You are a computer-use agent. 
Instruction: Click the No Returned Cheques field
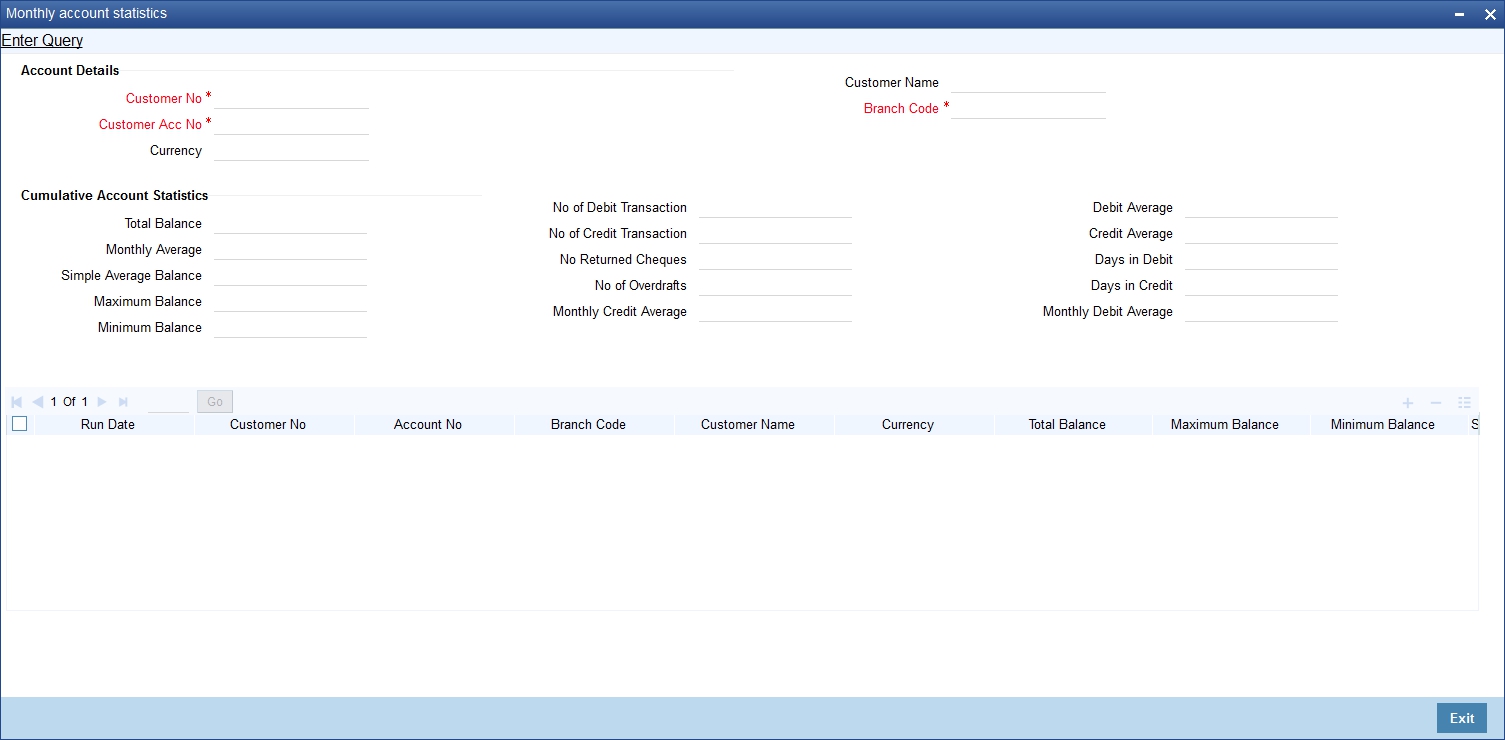775,259
